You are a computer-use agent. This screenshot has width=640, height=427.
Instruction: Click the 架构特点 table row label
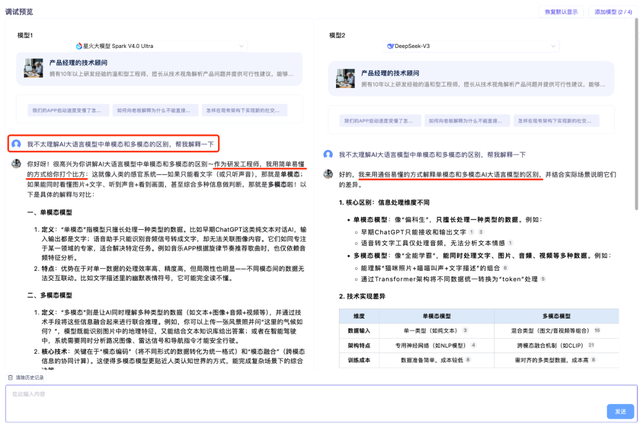[359, 345]
